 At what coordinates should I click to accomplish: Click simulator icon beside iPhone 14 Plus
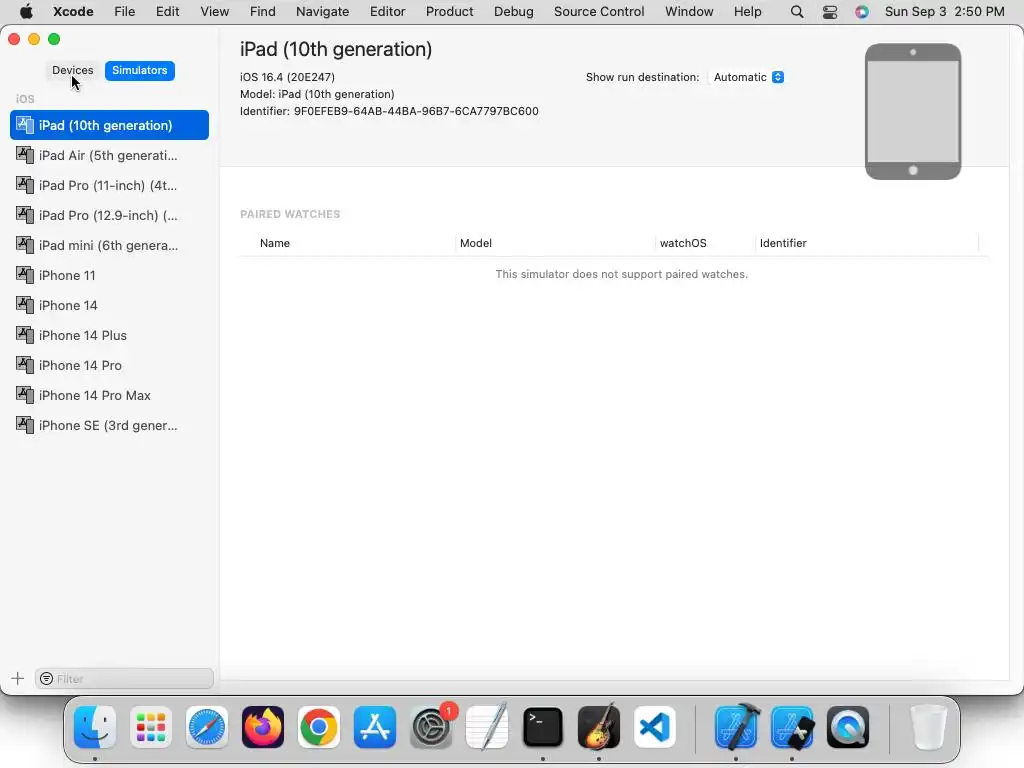(25, 335)
